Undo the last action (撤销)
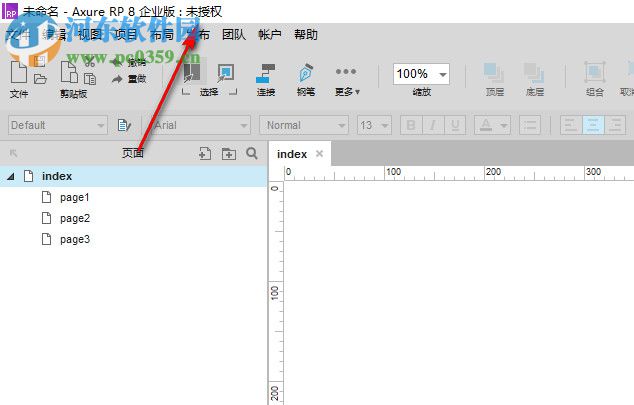This screenshot has width=634, height=405. 129,62
